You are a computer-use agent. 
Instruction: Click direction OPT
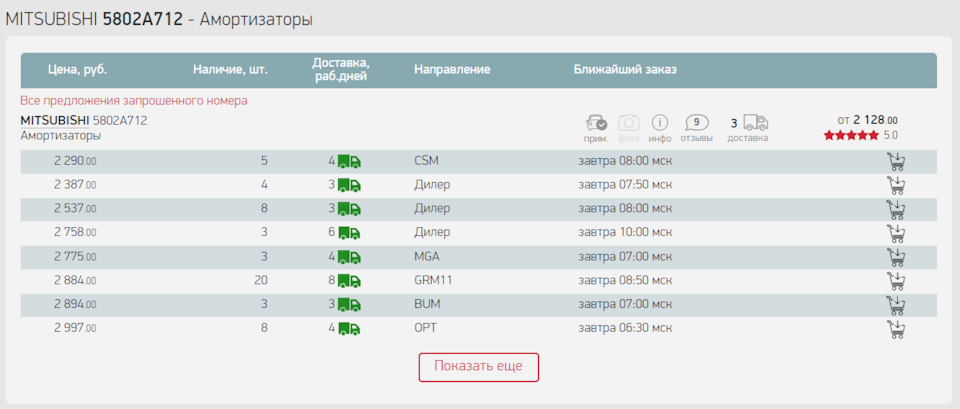tap(426, 329)
